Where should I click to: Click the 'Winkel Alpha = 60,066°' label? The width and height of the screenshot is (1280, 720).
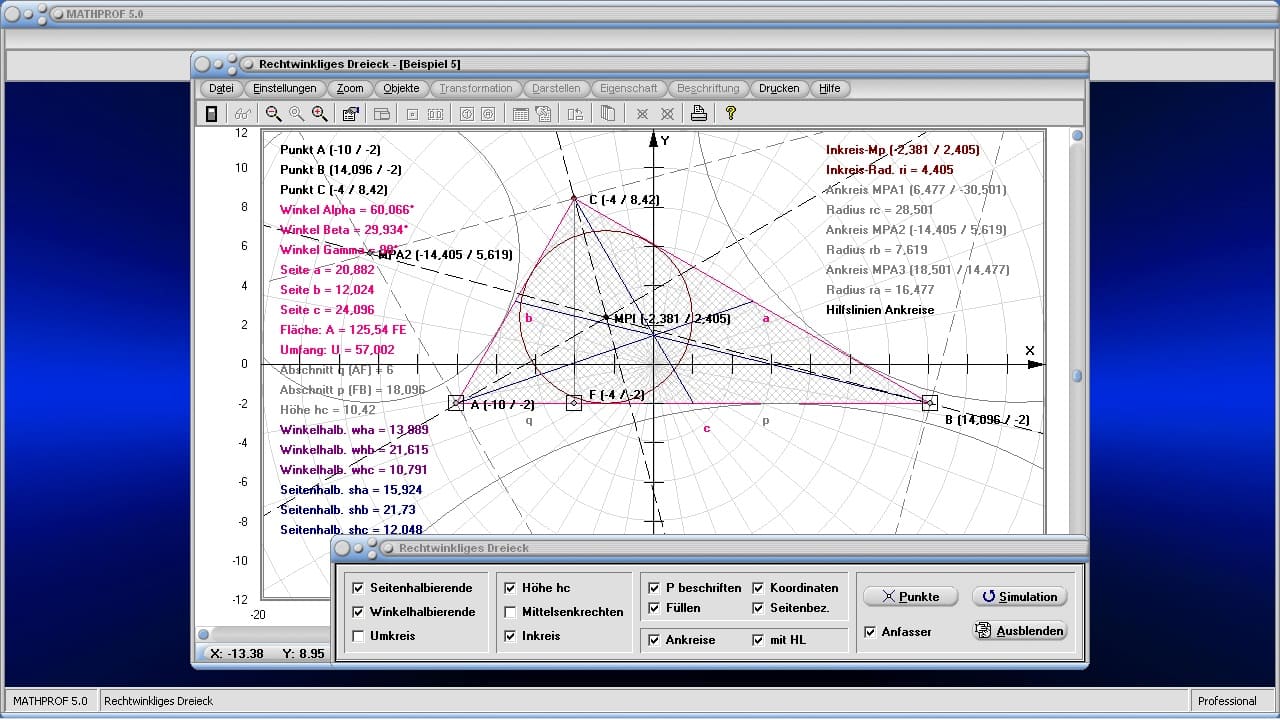[347, 210]
